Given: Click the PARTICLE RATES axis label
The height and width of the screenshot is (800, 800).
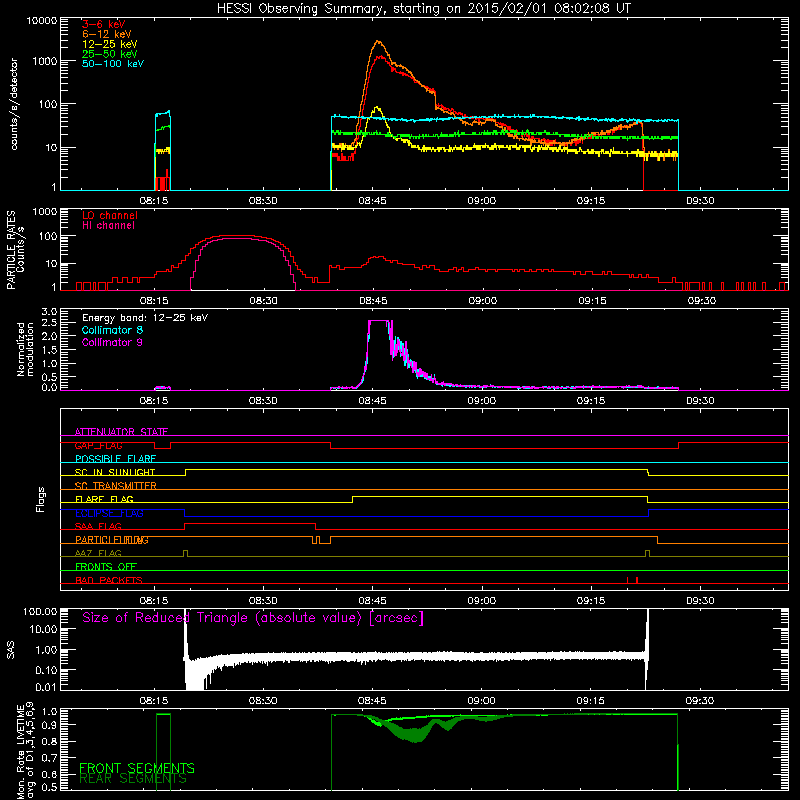Looking at the screenshot, I should pos(11,250).
